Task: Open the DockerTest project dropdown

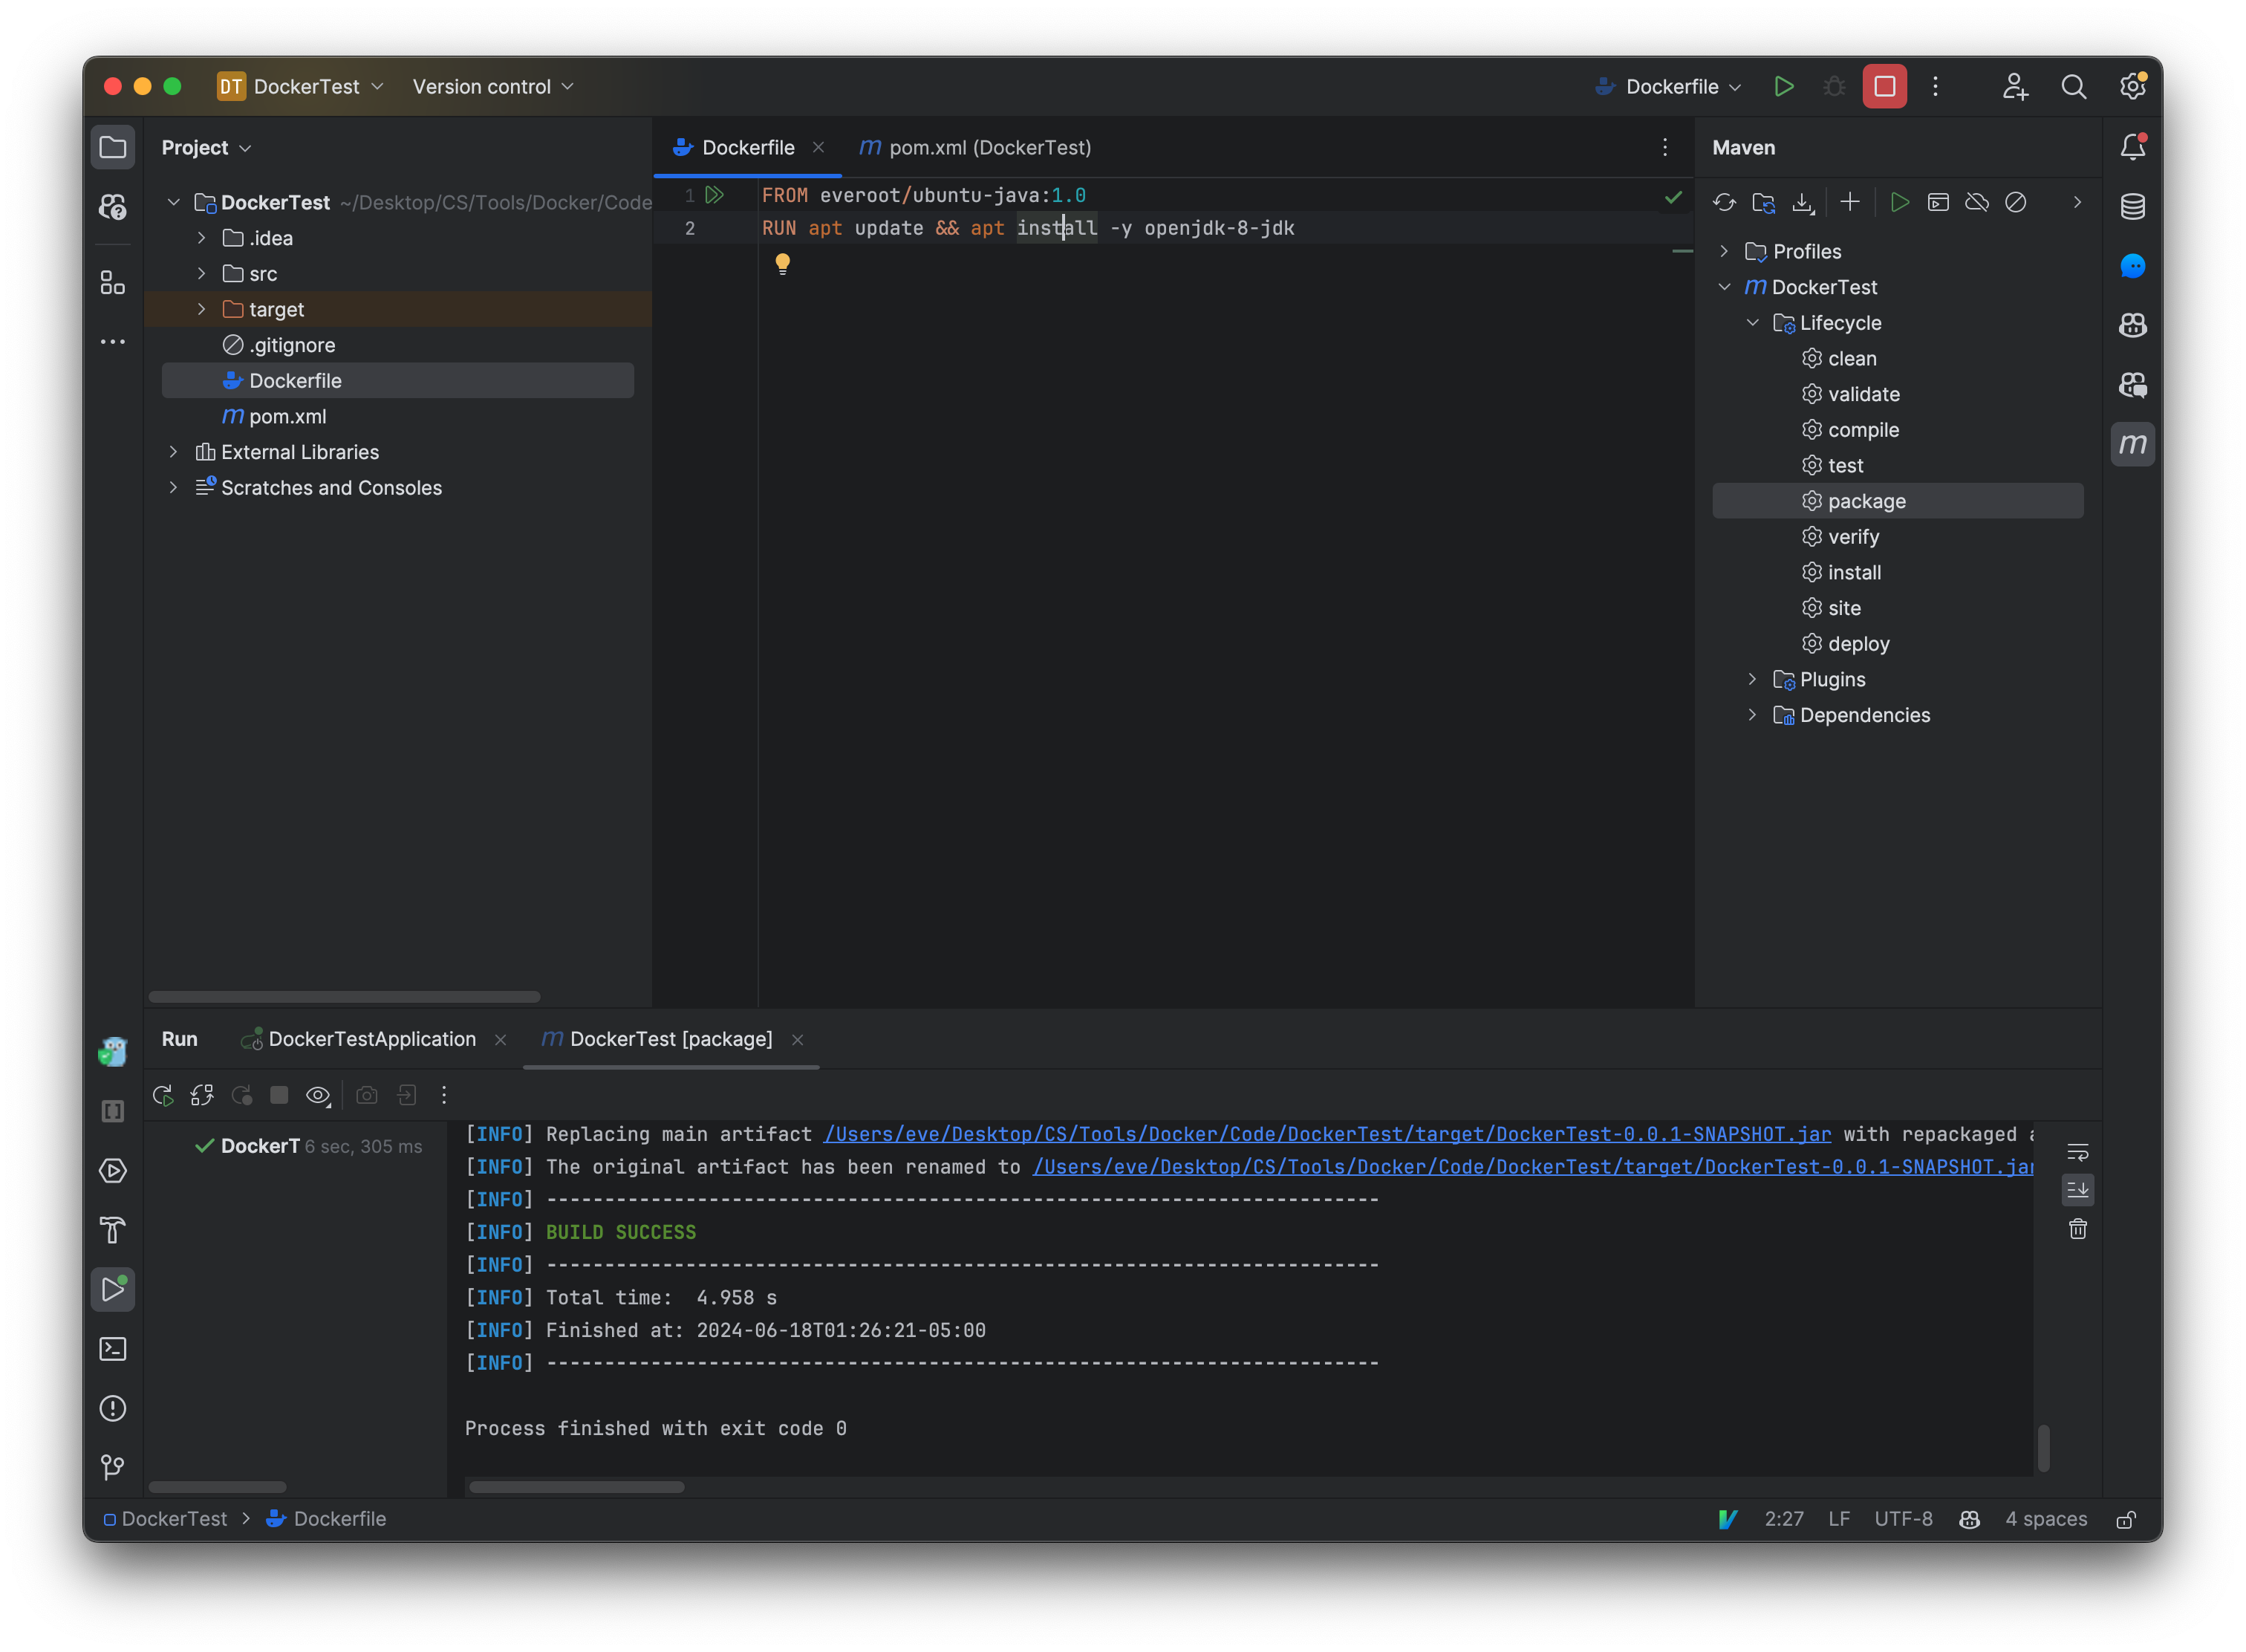Action: pos(300,87)
